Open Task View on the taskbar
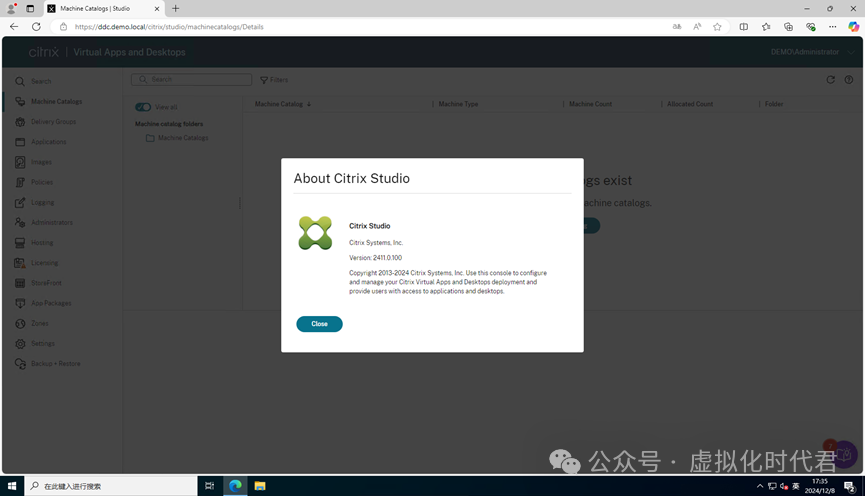The height and width of the screenshot is (496, 865). point(210,486)
